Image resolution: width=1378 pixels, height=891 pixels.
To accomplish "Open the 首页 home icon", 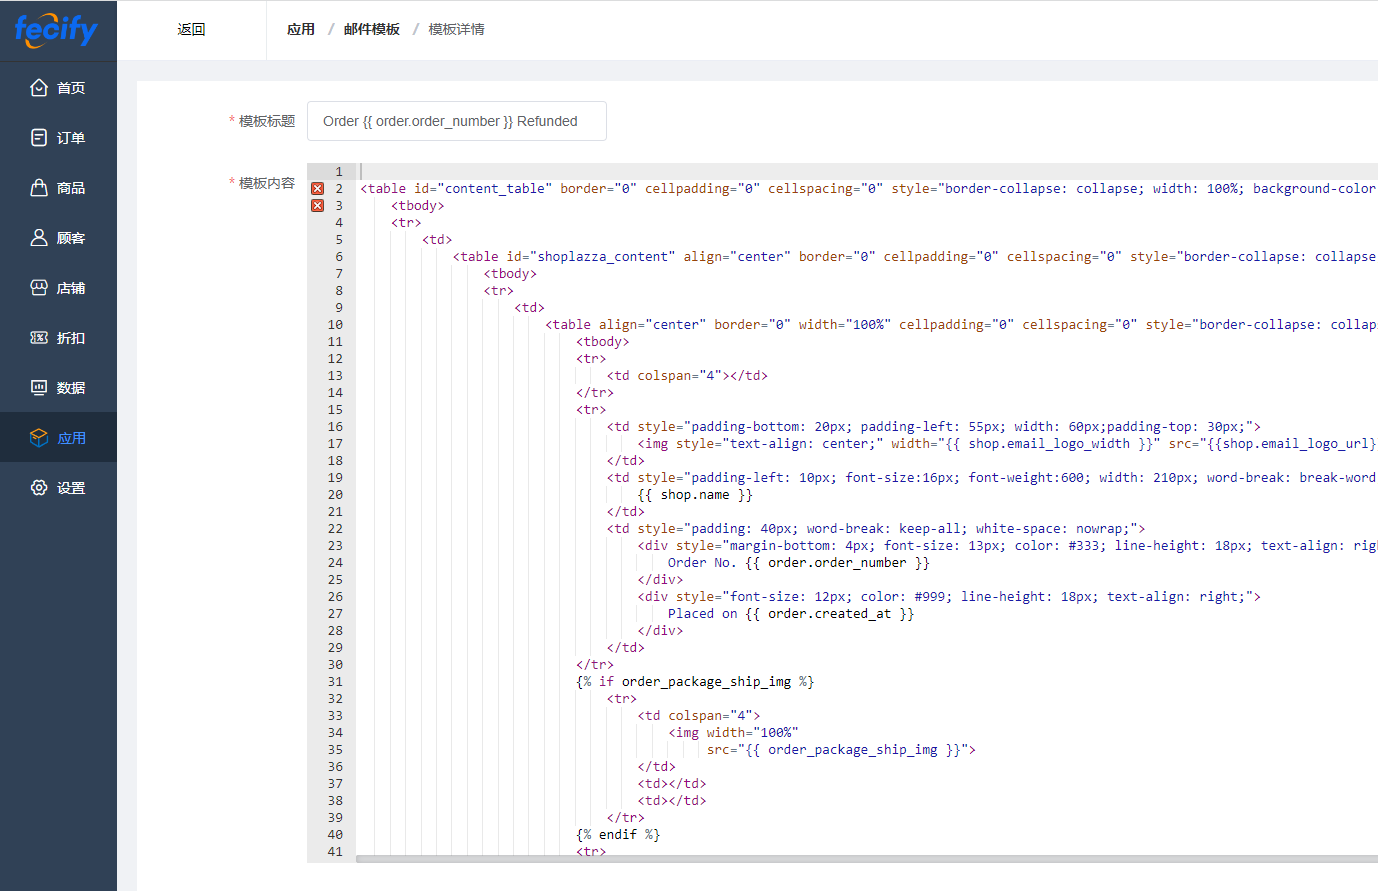I will [x=39, y=88].
